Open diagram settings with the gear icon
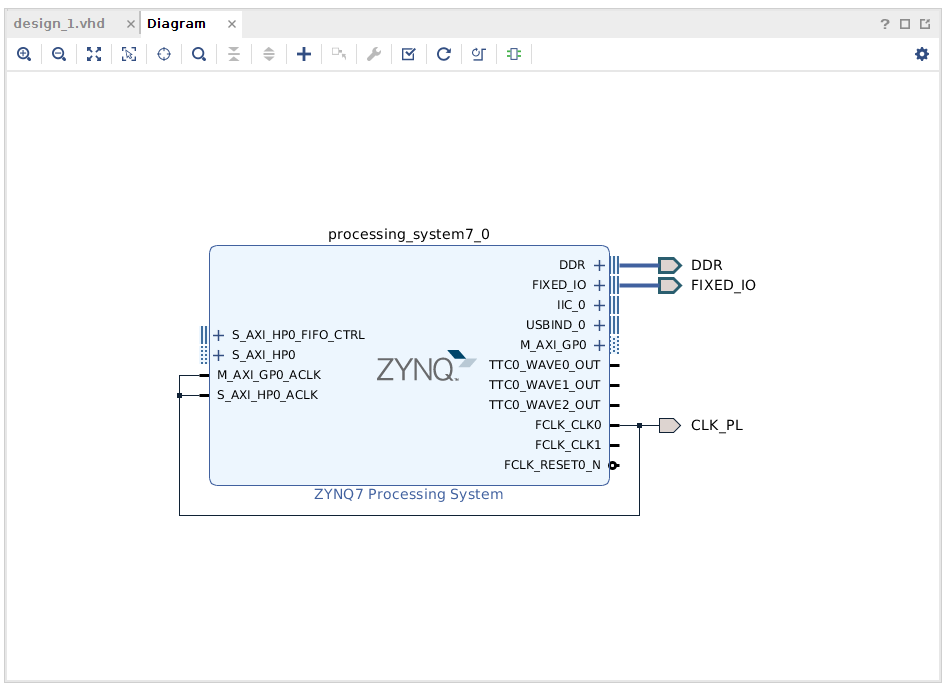 pyautogui.click(x=921, y=54)
